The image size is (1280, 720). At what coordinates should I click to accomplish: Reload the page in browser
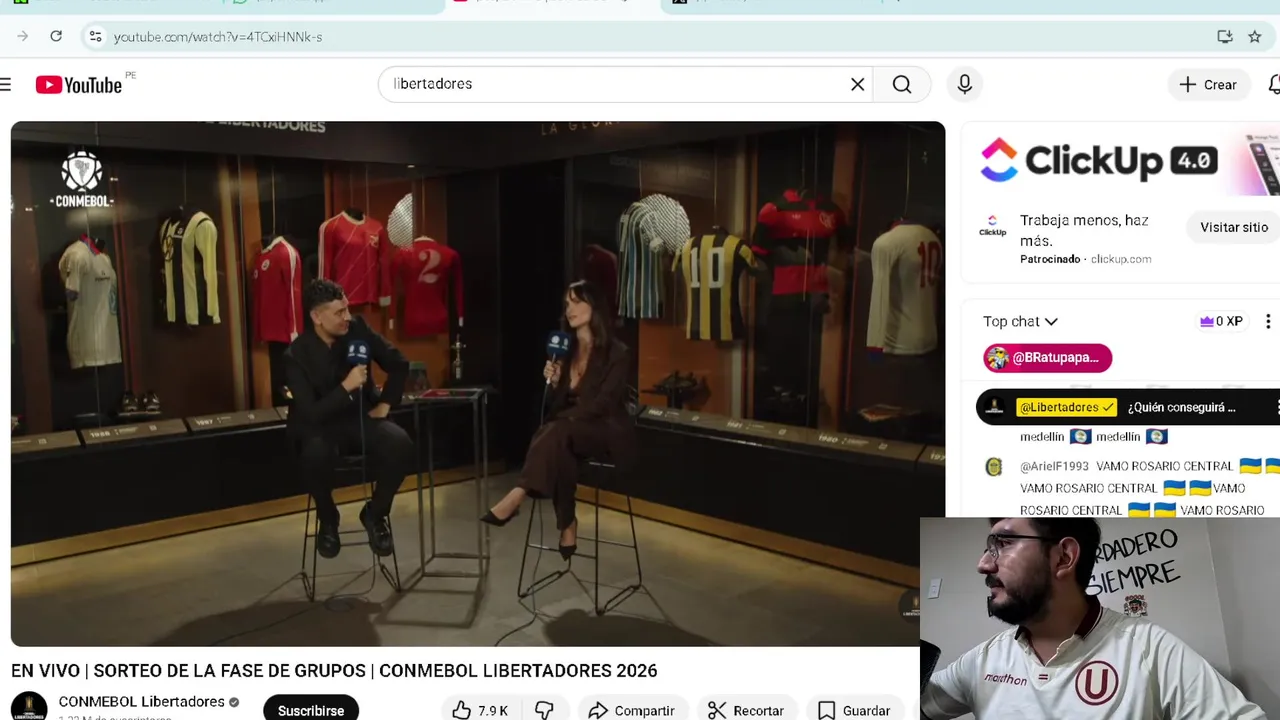pos(56,36)
